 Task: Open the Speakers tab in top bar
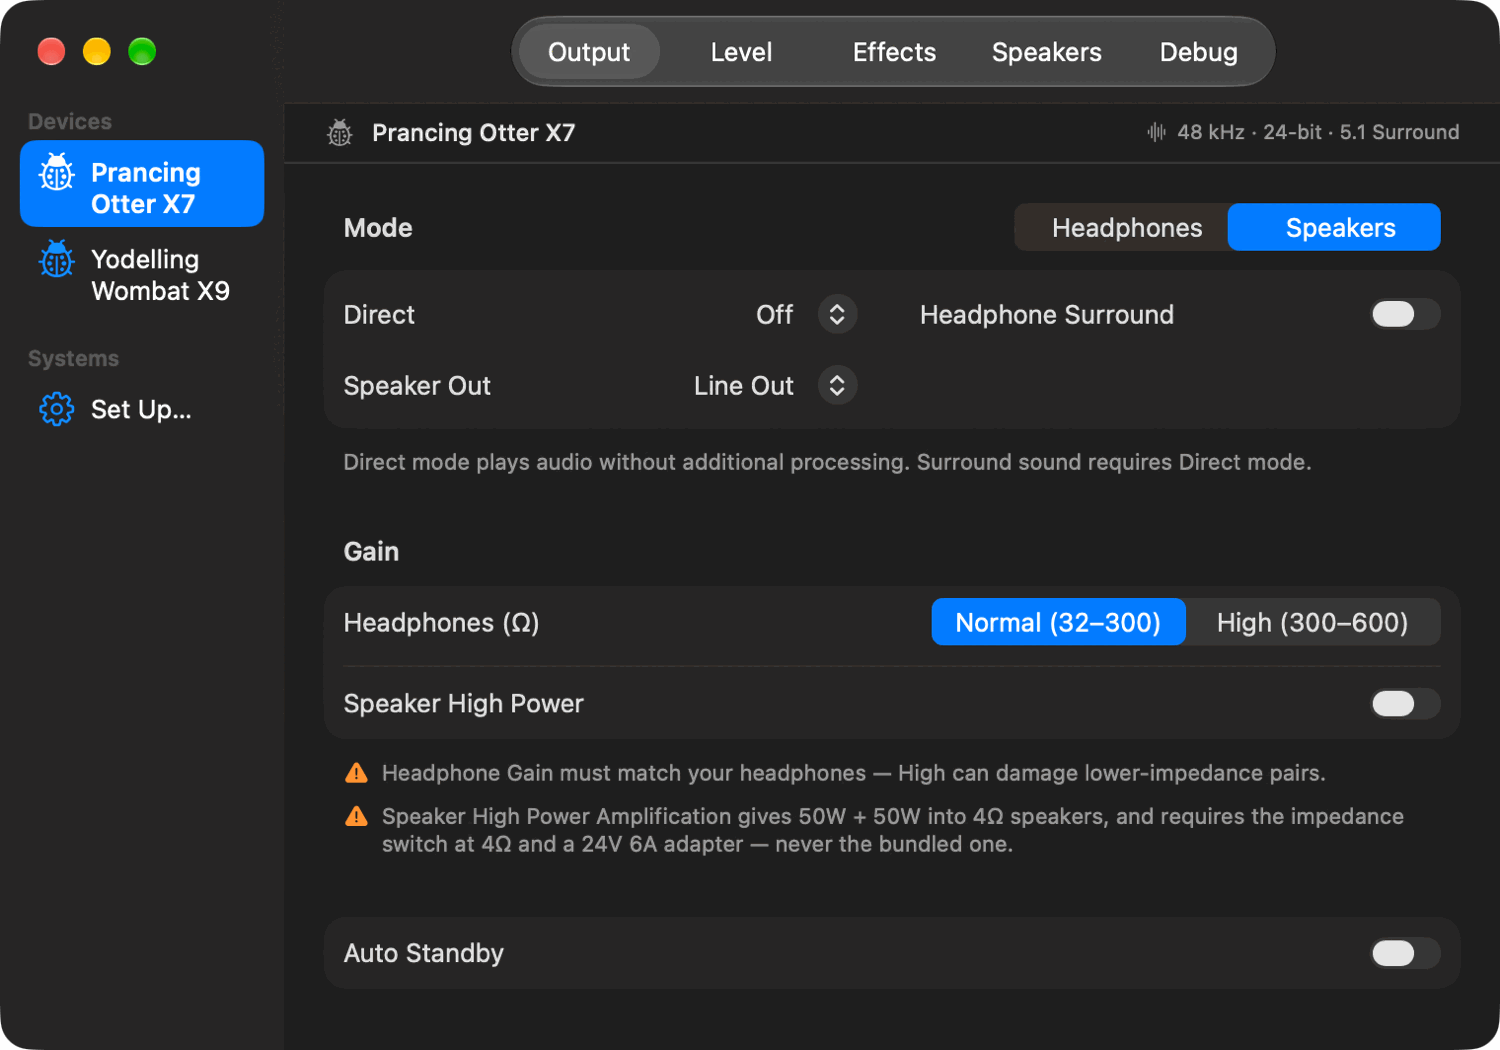pos(1046,52)
